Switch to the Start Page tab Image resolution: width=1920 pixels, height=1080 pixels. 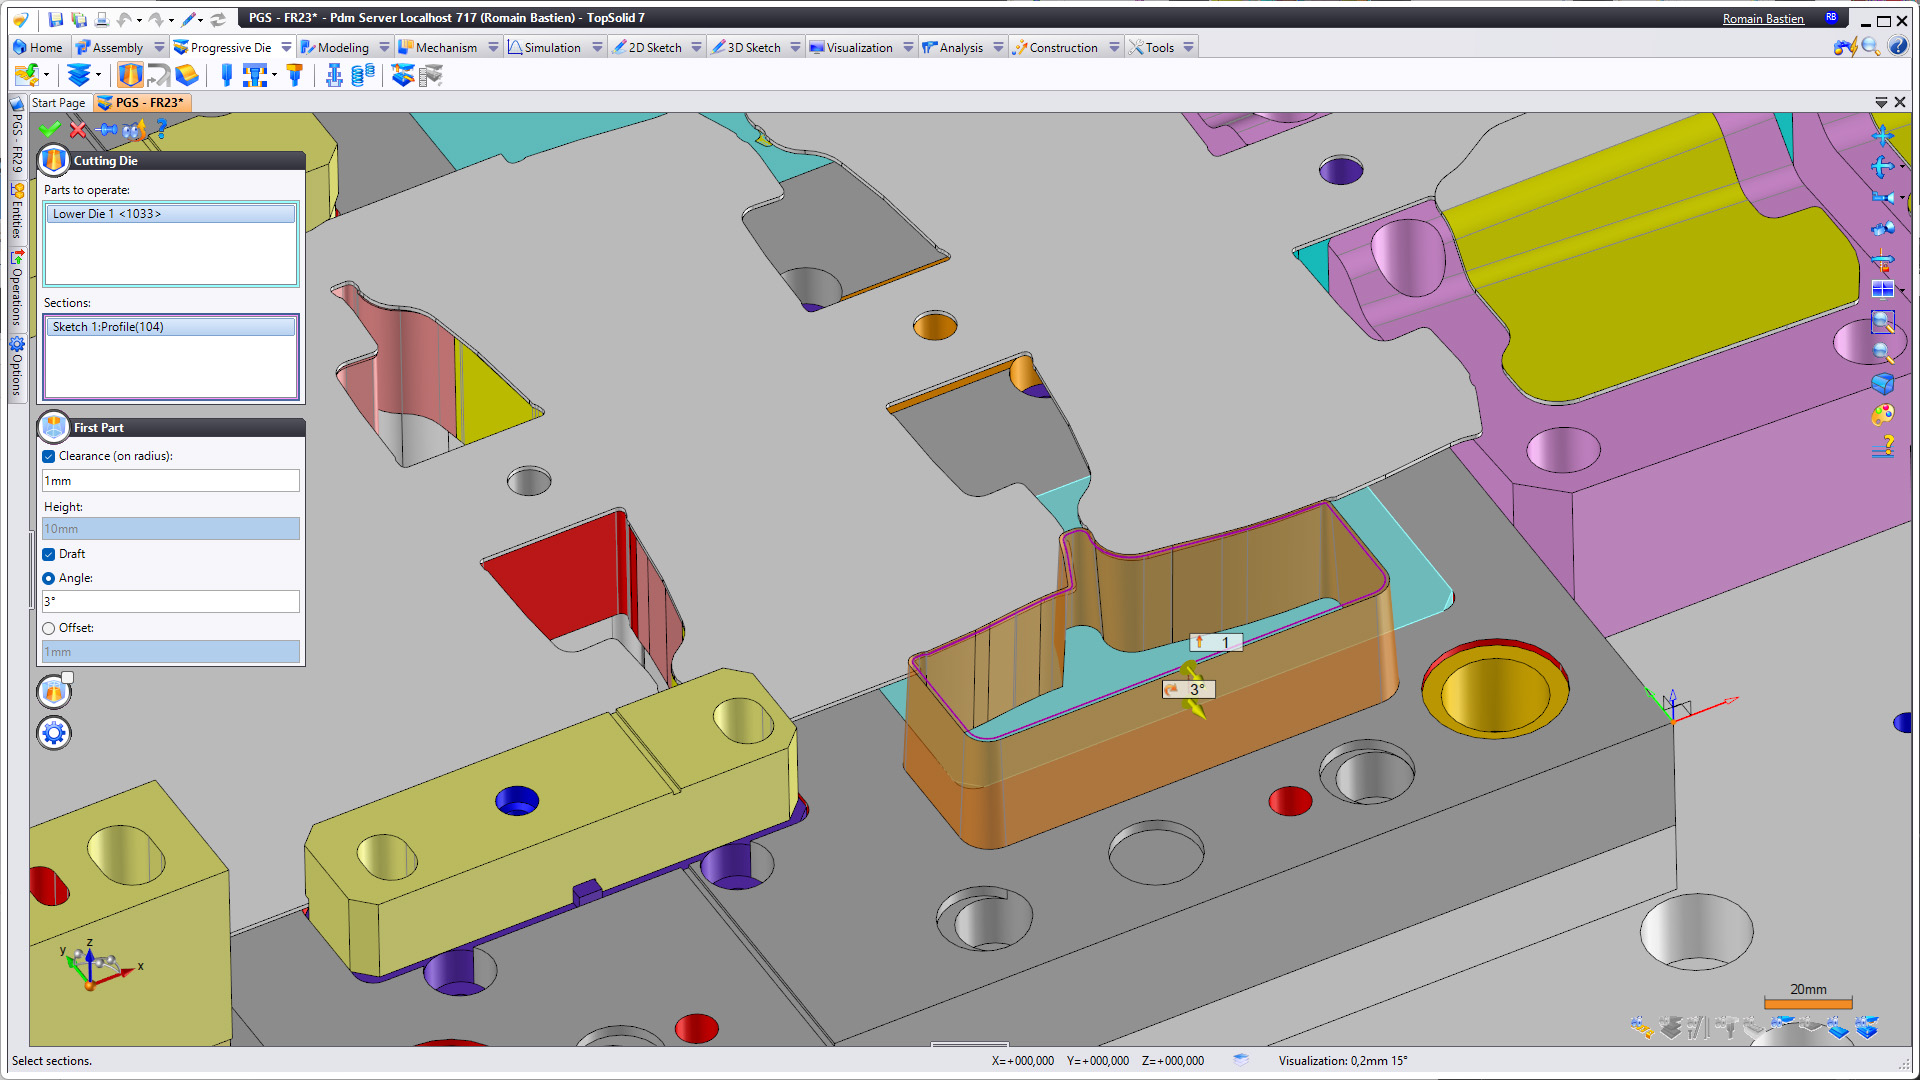click(x=58, y=102)
